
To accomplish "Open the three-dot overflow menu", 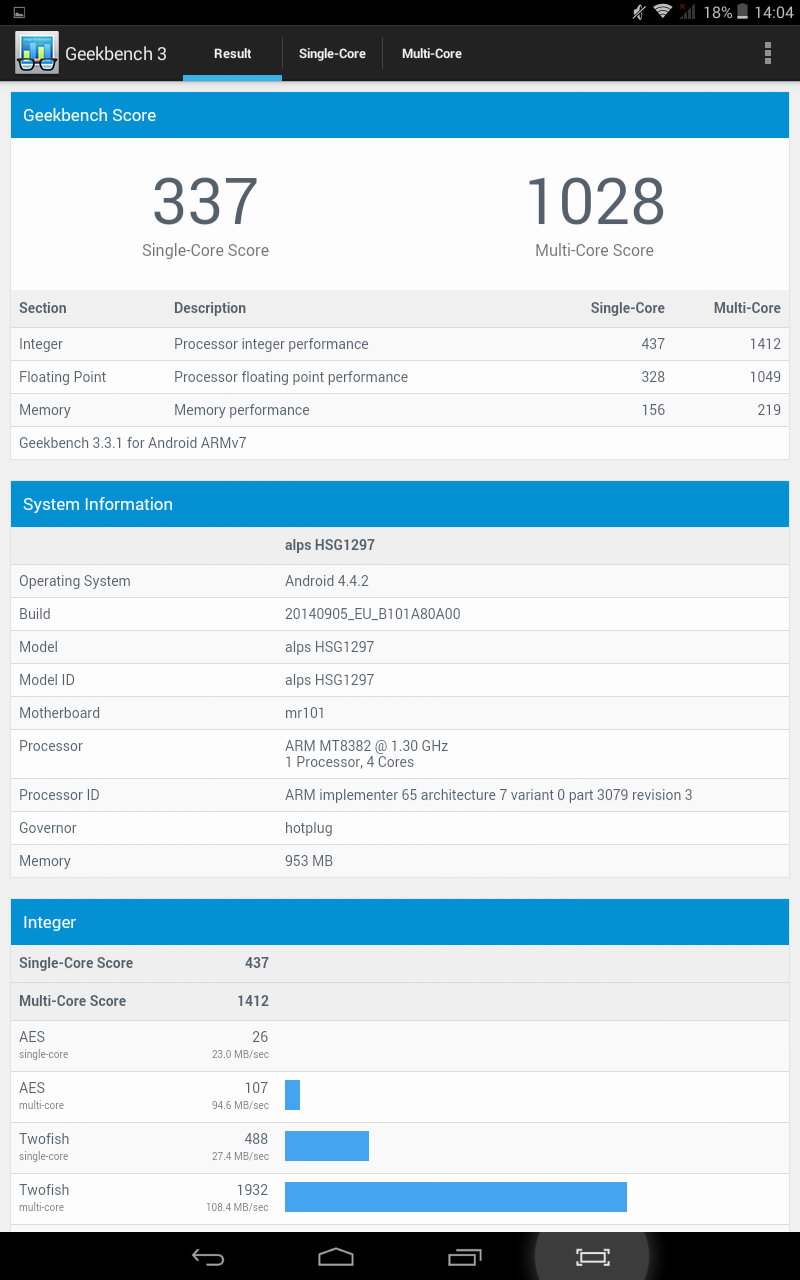I will tap(768, 53).
